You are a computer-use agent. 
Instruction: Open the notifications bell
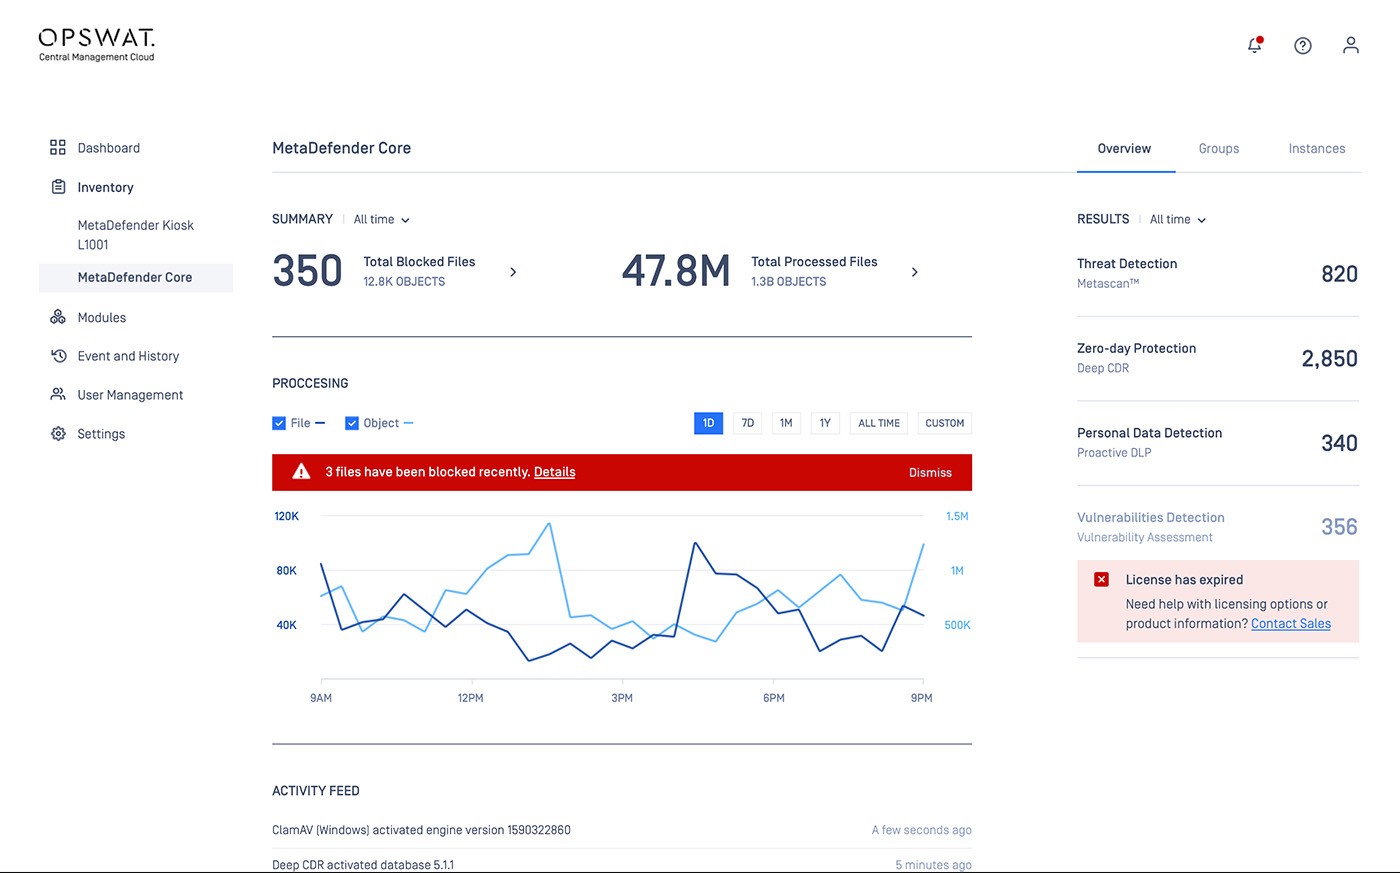click(1254, 45)
